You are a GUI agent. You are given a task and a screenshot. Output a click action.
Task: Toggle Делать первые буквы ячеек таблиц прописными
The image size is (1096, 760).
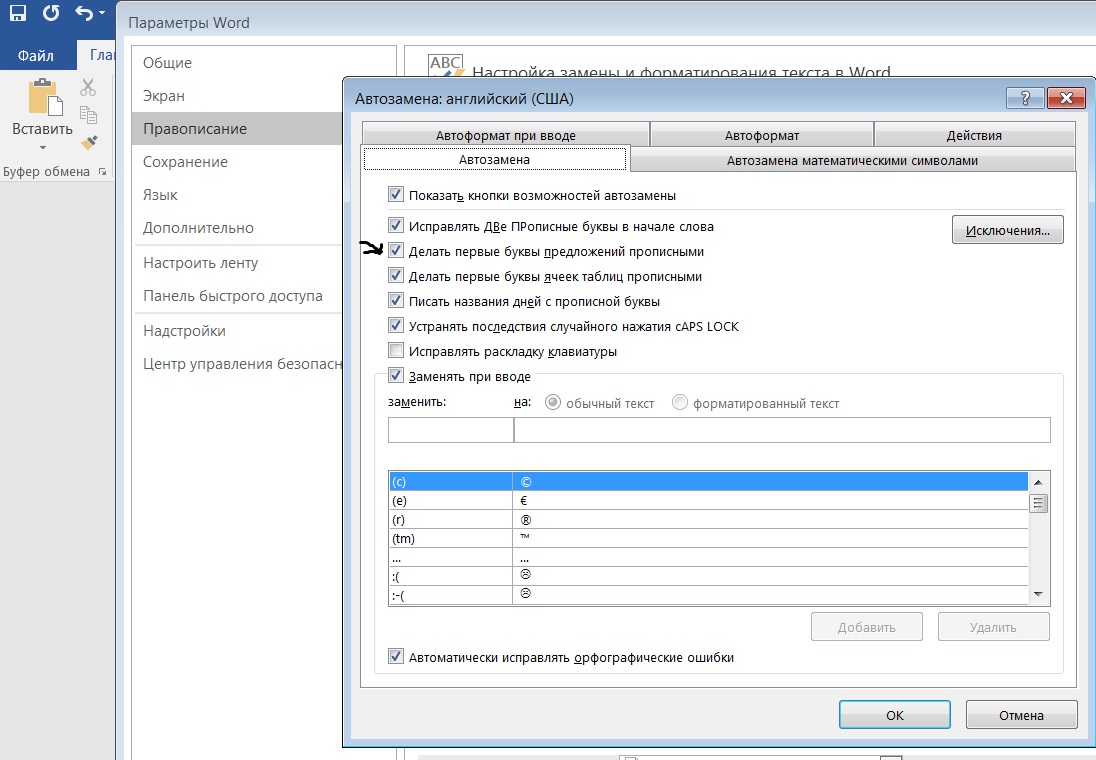(x=396, y=275)
